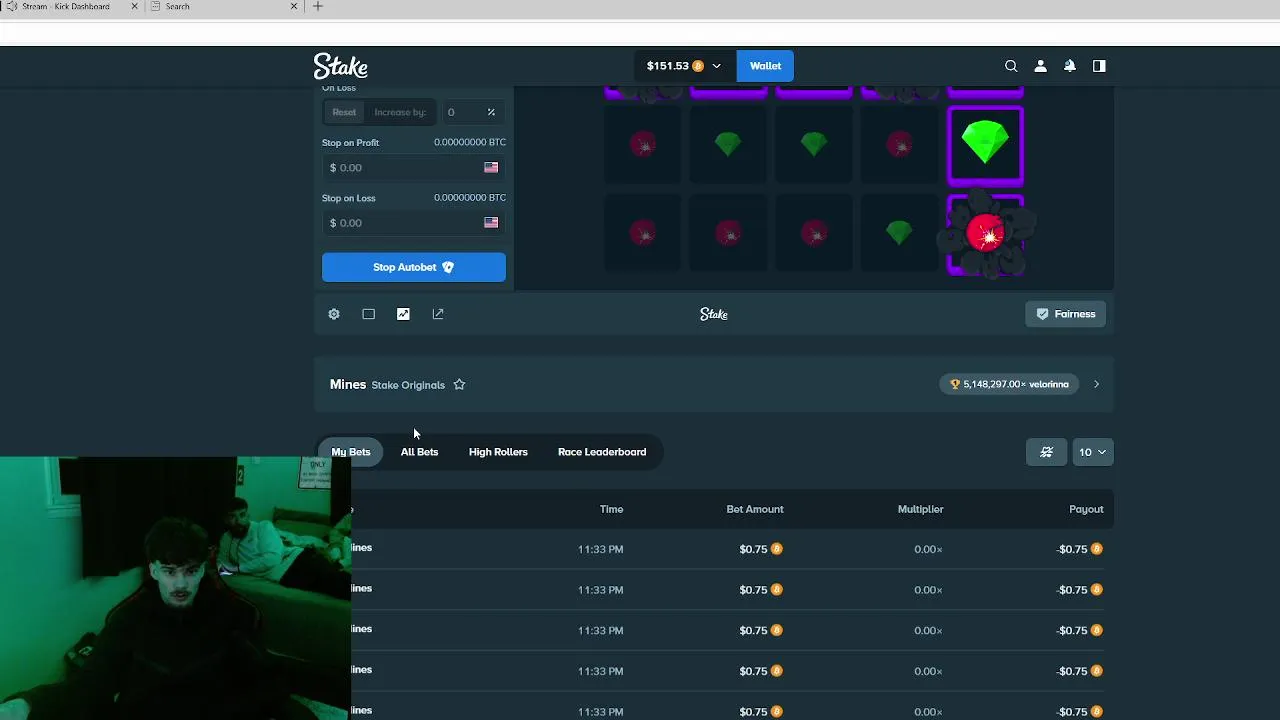Click trophy icon on the top win badge
The width and height of the screenshot is (1280, 720).
click(955, 384)
